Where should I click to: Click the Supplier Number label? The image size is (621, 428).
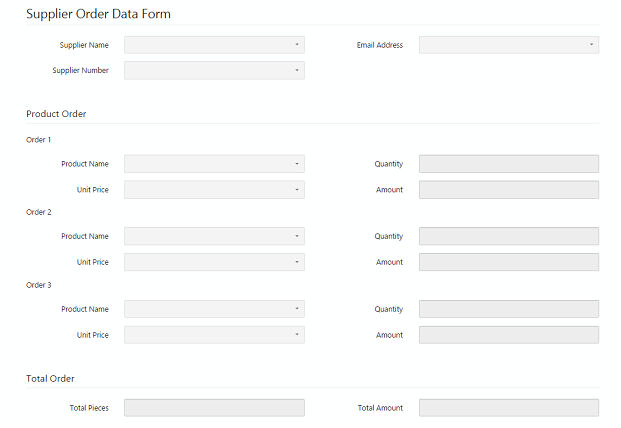[80, 70]
